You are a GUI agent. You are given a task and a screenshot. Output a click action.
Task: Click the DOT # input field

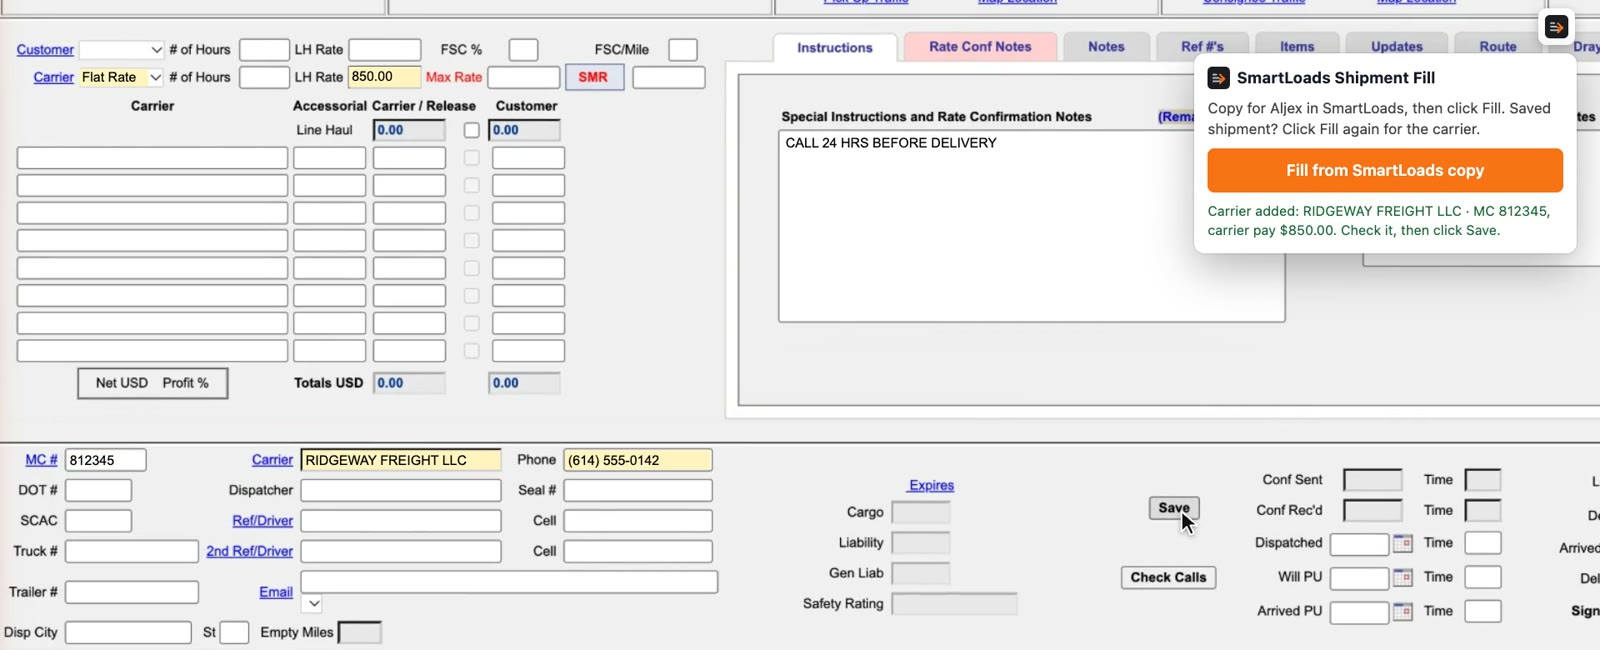(98, 490)
